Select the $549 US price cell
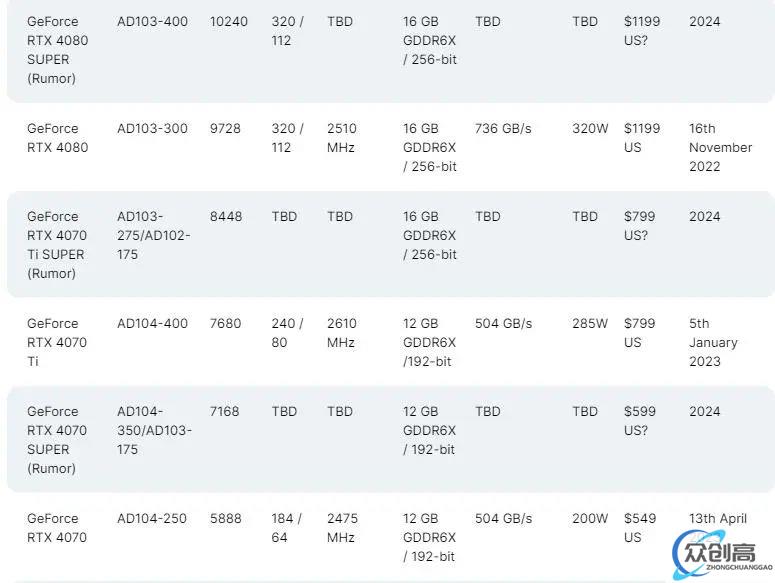 640,528
